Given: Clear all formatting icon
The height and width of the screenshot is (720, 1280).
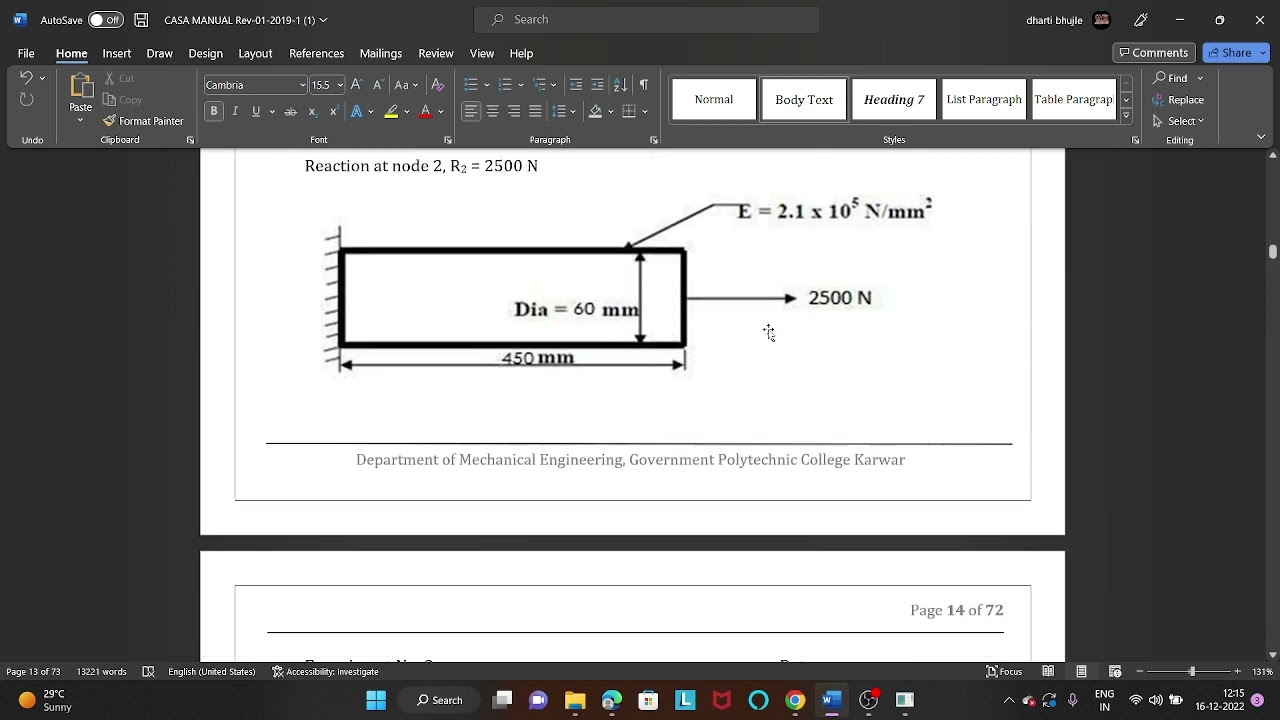Looking at the screenshot, I should (437, 85).
